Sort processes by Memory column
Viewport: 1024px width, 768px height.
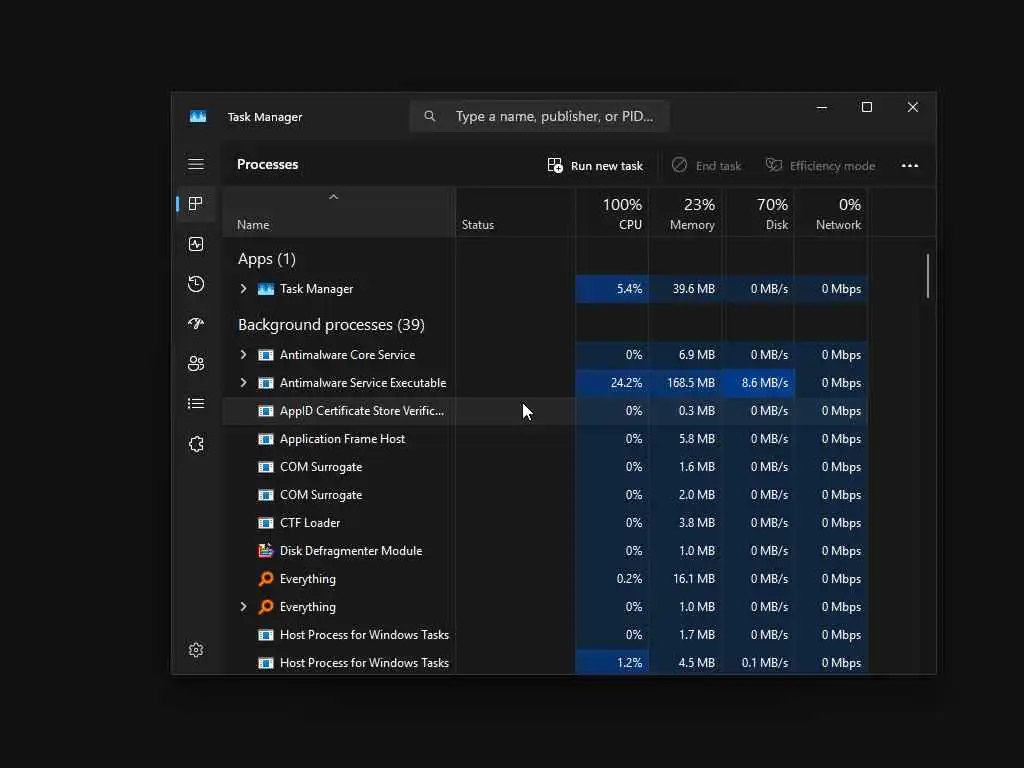click(x=686, y=213)
